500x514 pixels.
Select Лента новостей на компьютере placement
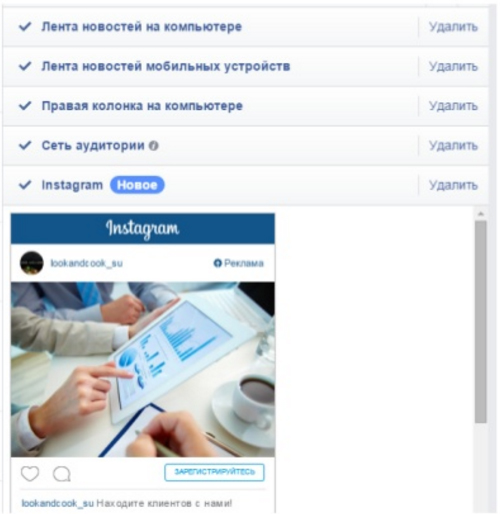pos(142,26)
